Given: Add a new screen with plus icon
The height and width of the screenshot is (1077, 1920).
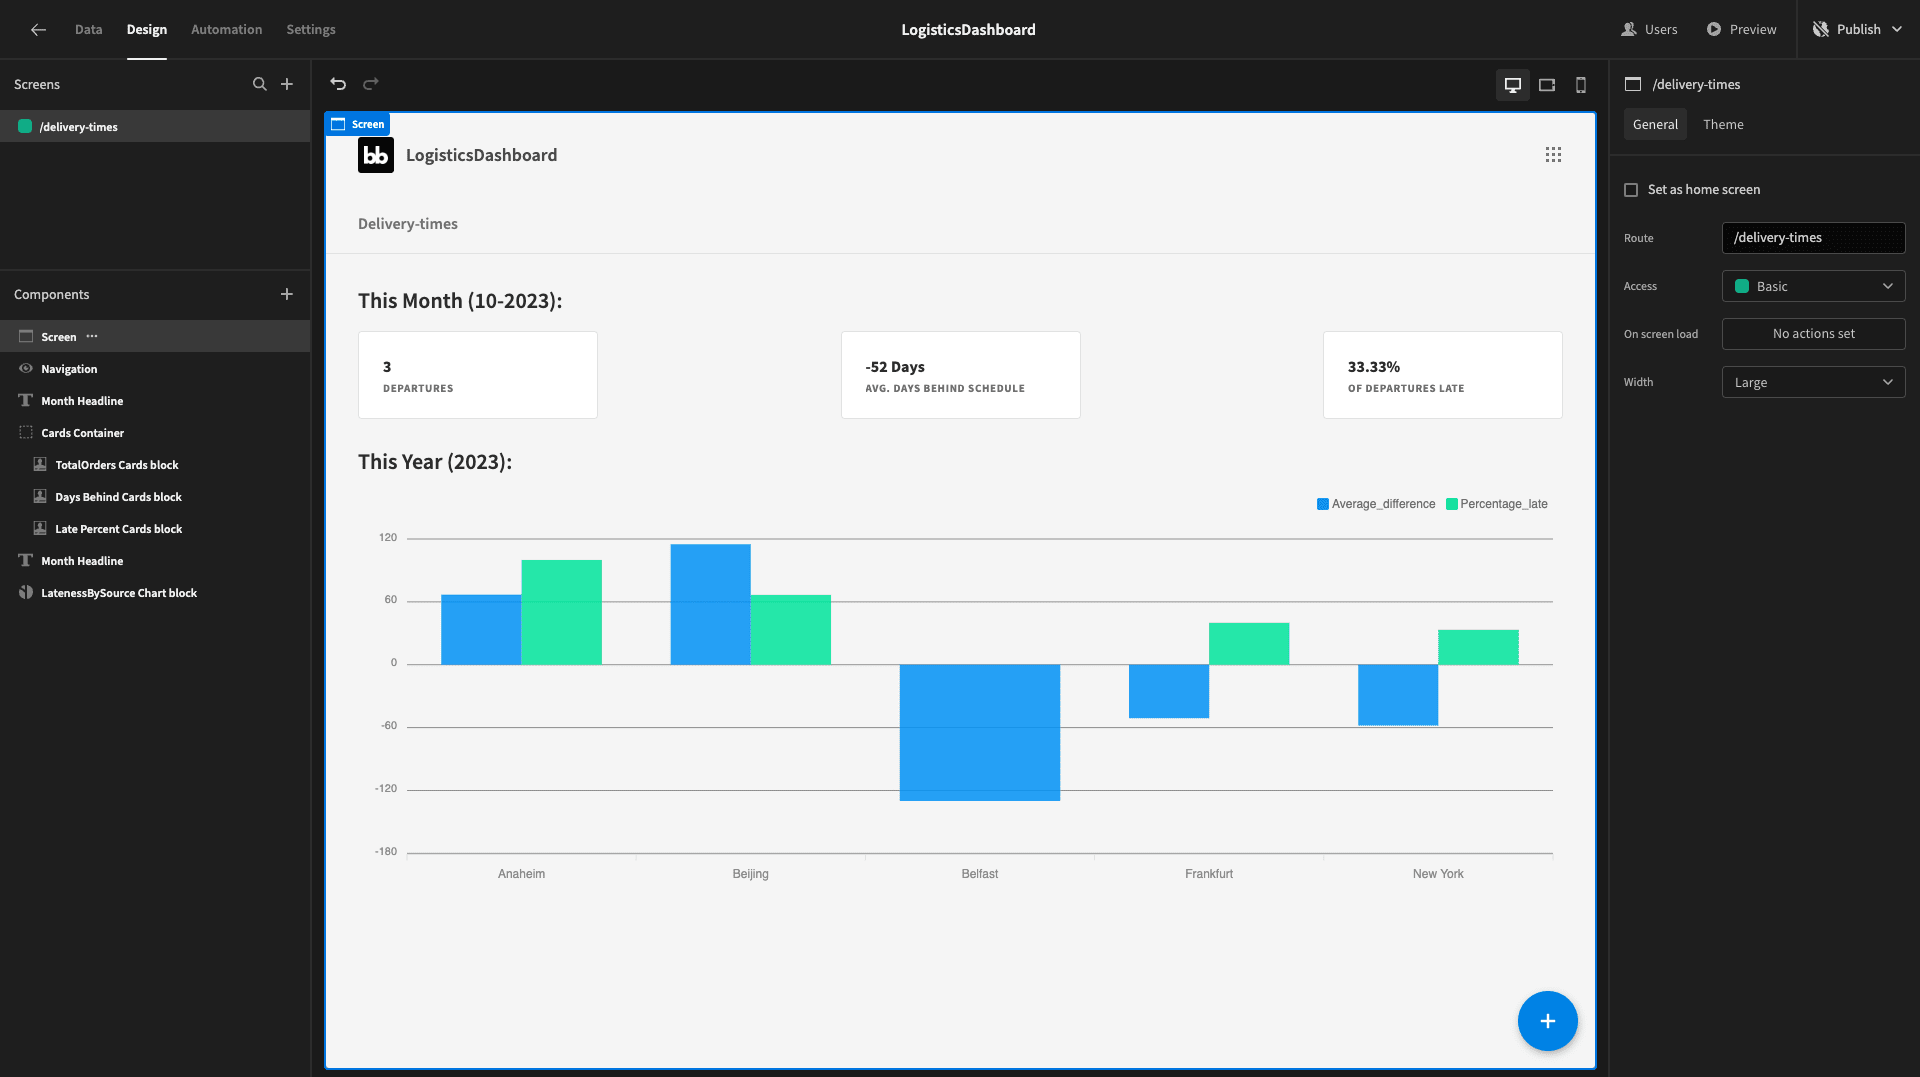Looking at the screenshot, I should 287,84.
